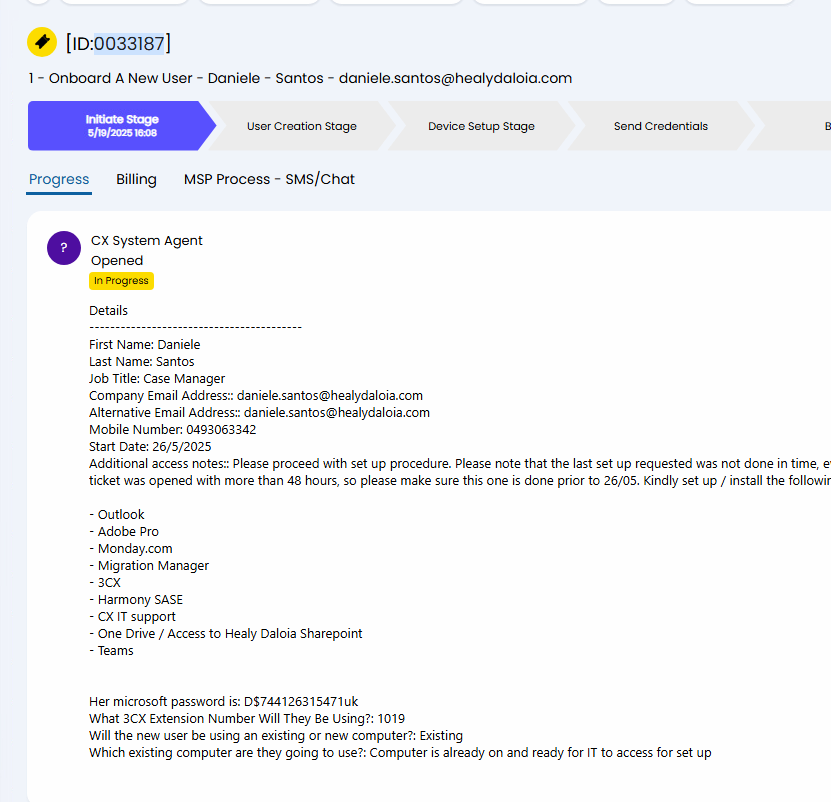Click the Alternative Email Address value

tap(337, 412)
